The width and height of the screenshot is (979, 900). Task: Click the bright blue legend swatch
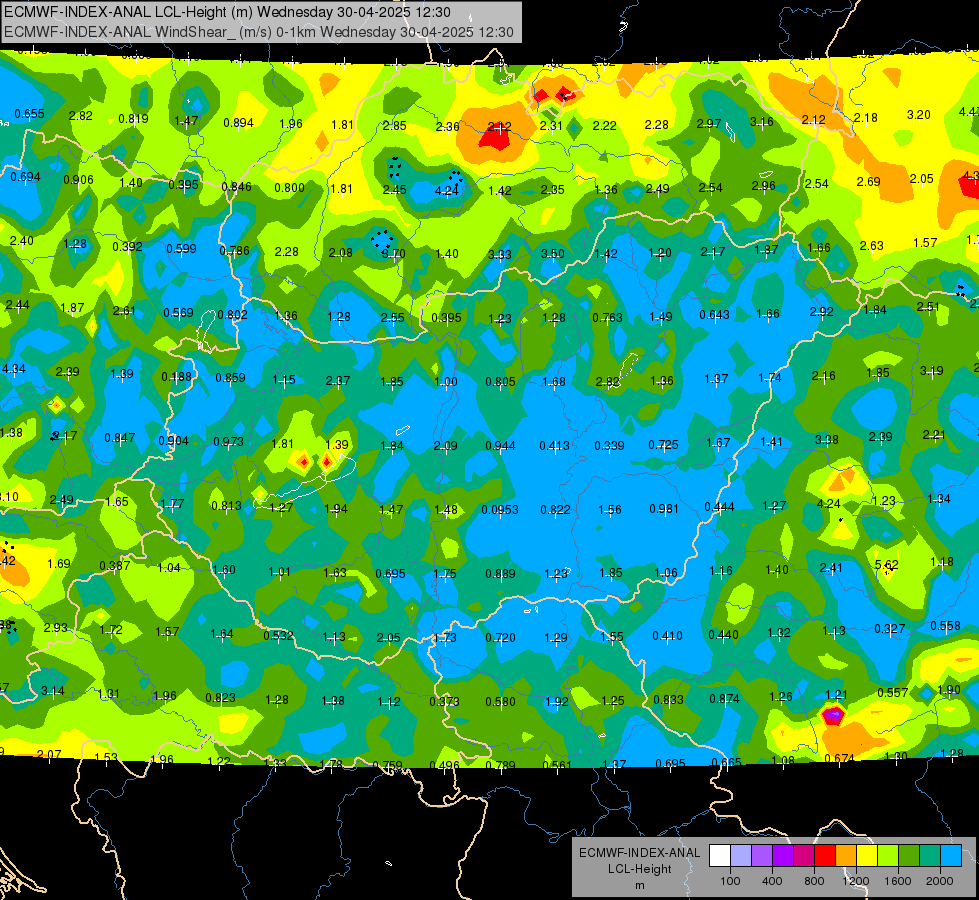(951, 855)
